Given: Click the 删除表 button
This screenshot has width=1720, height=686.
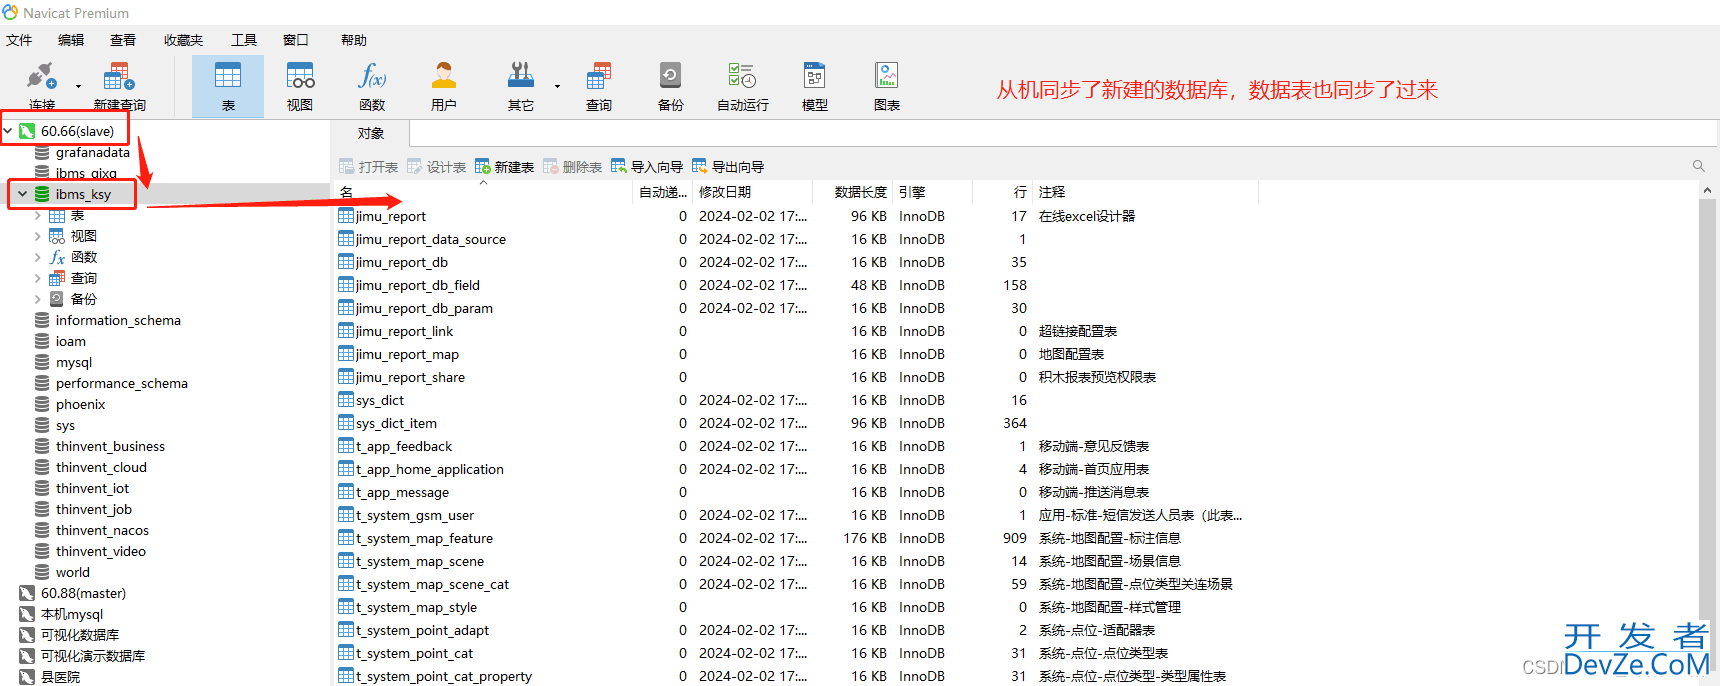Looking at the screenshot, I should [573, 167].
